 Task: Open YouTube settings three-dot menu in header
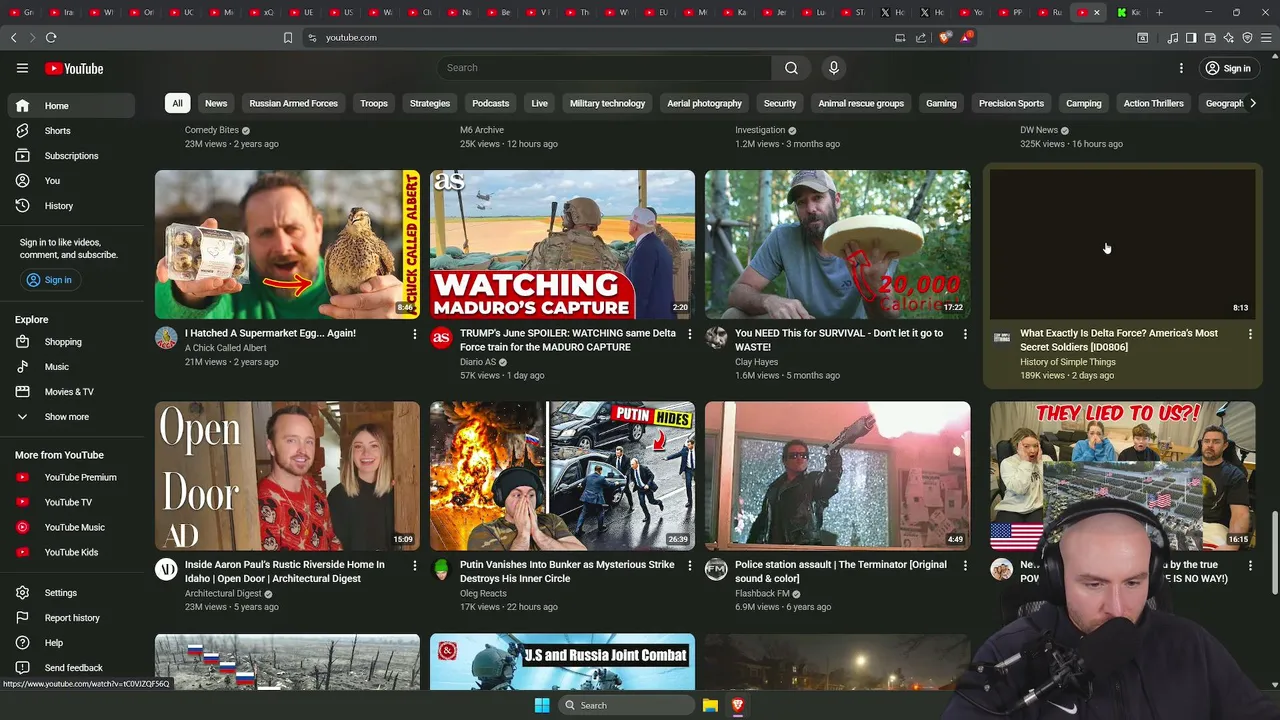pyautogui.click(x=1181, y=68)
